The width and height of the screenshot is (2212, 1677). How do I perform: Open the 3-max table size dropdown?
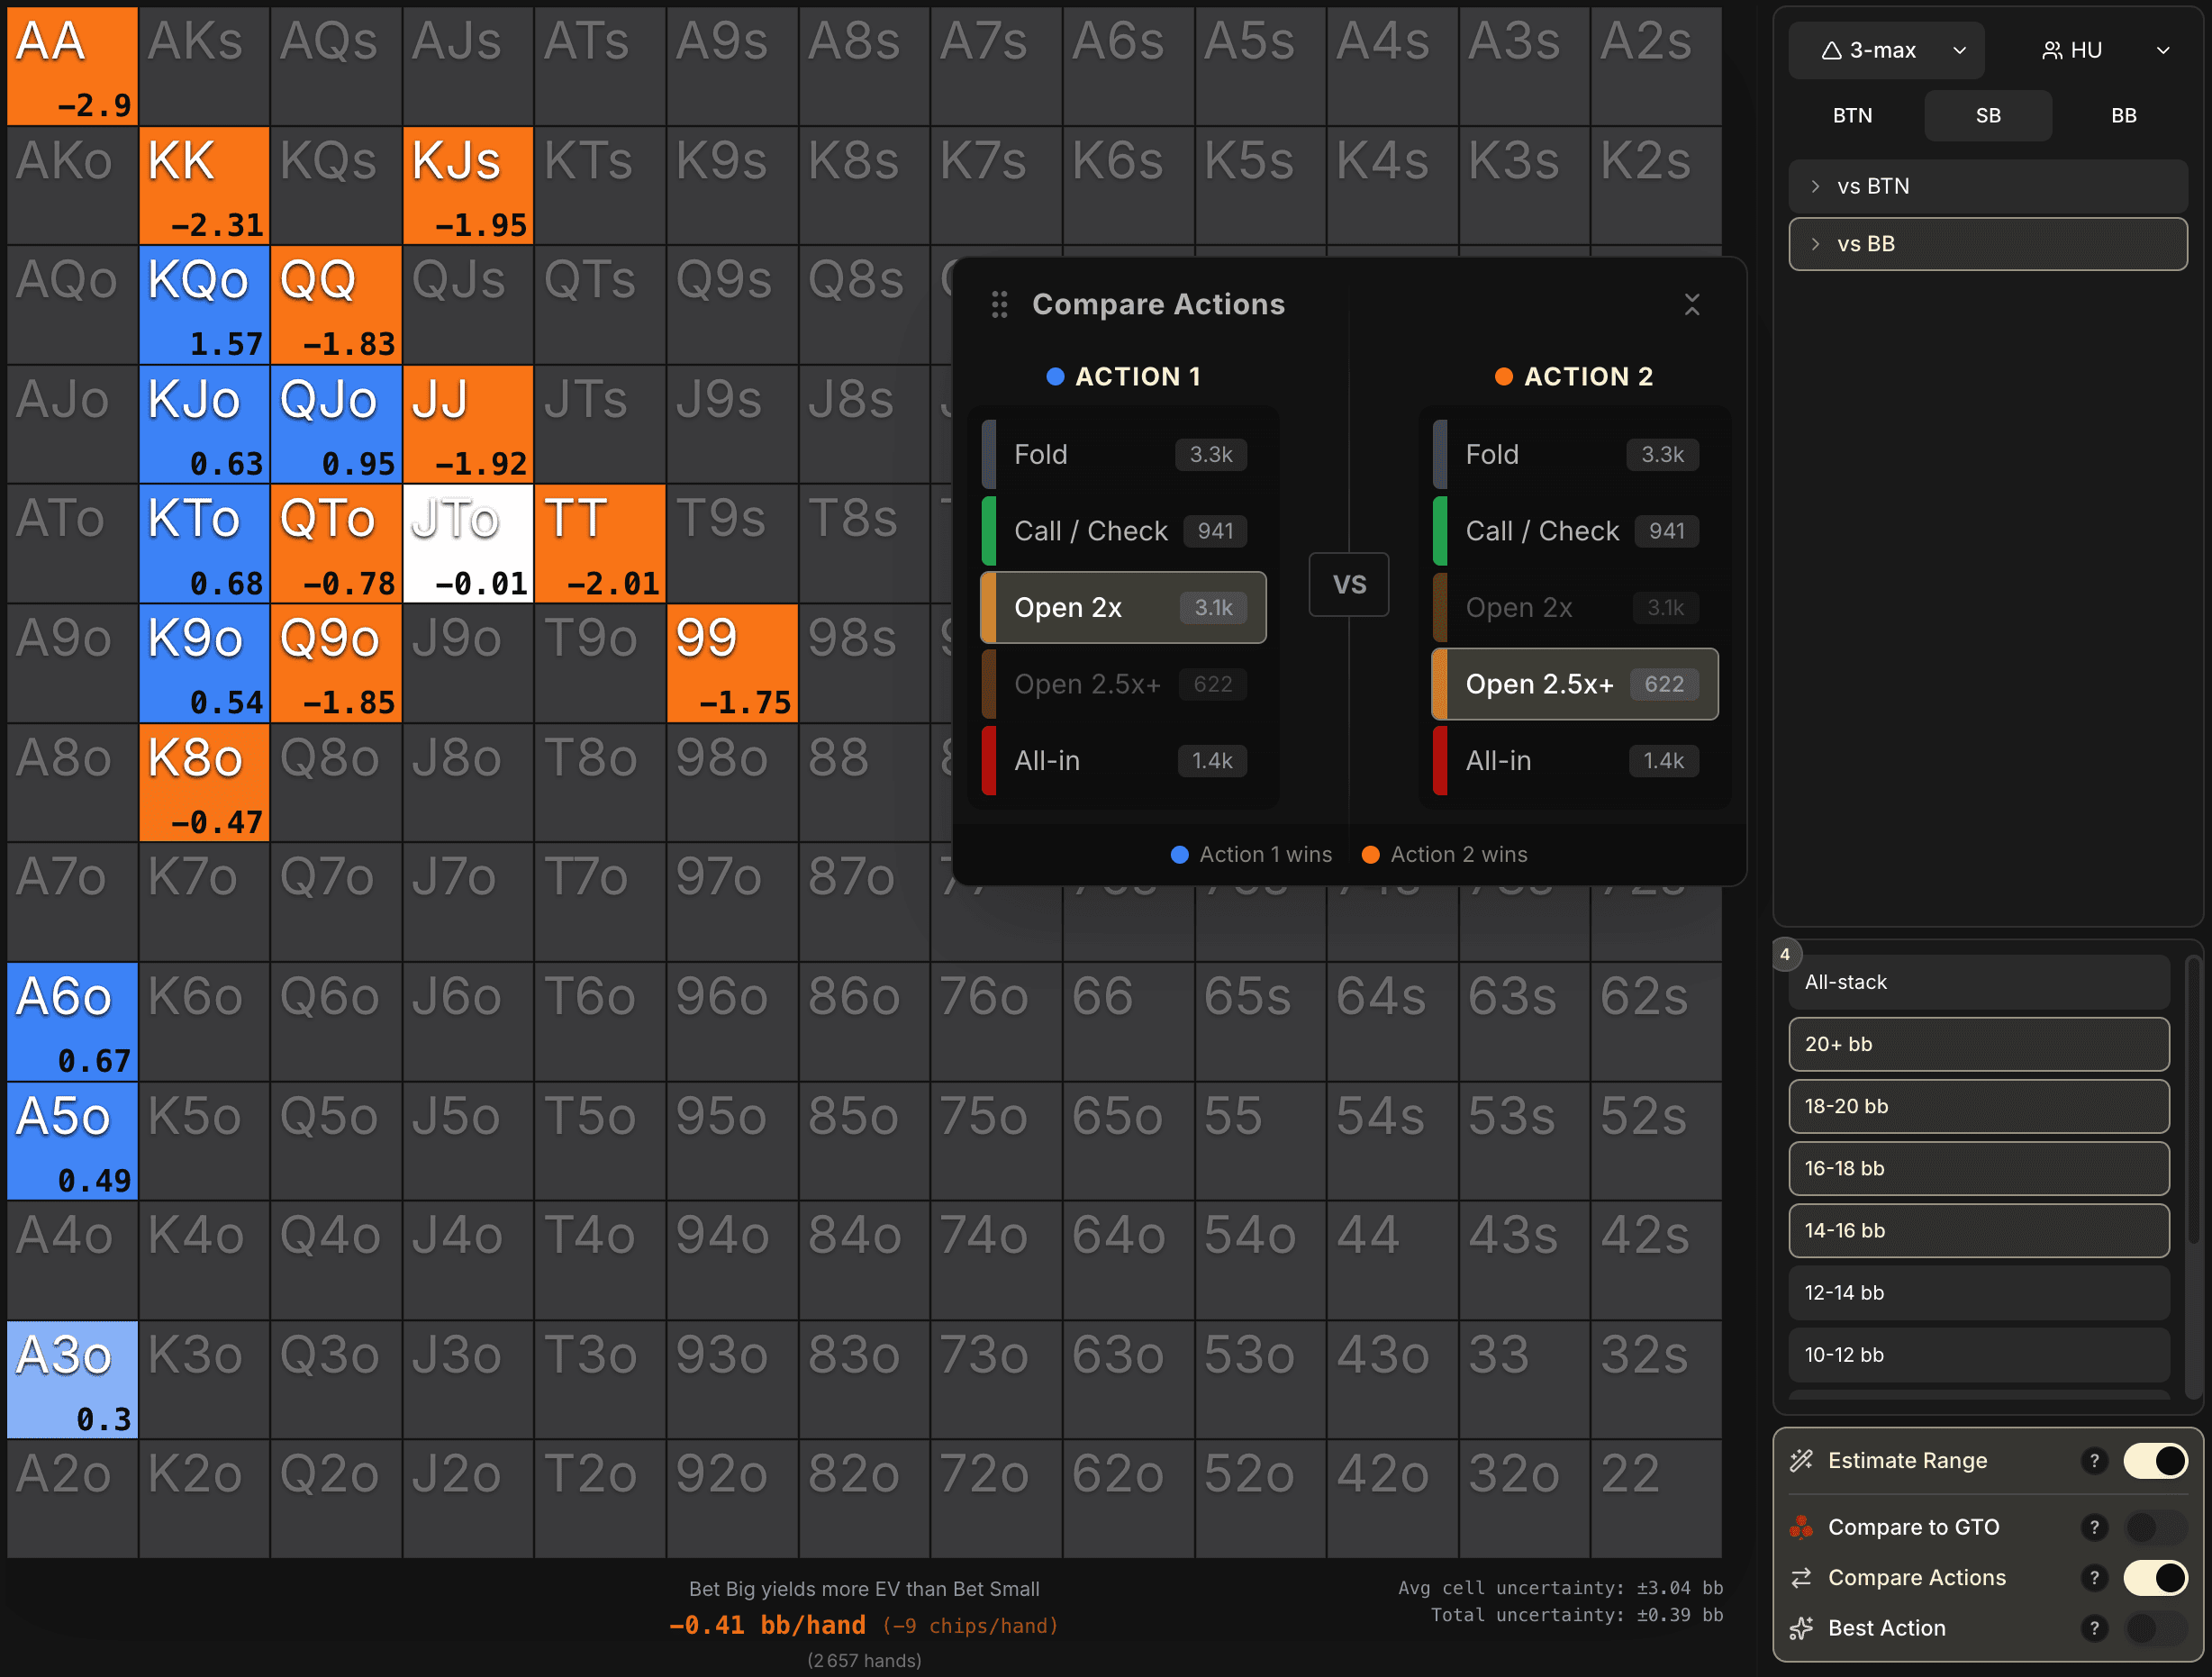1886,50
